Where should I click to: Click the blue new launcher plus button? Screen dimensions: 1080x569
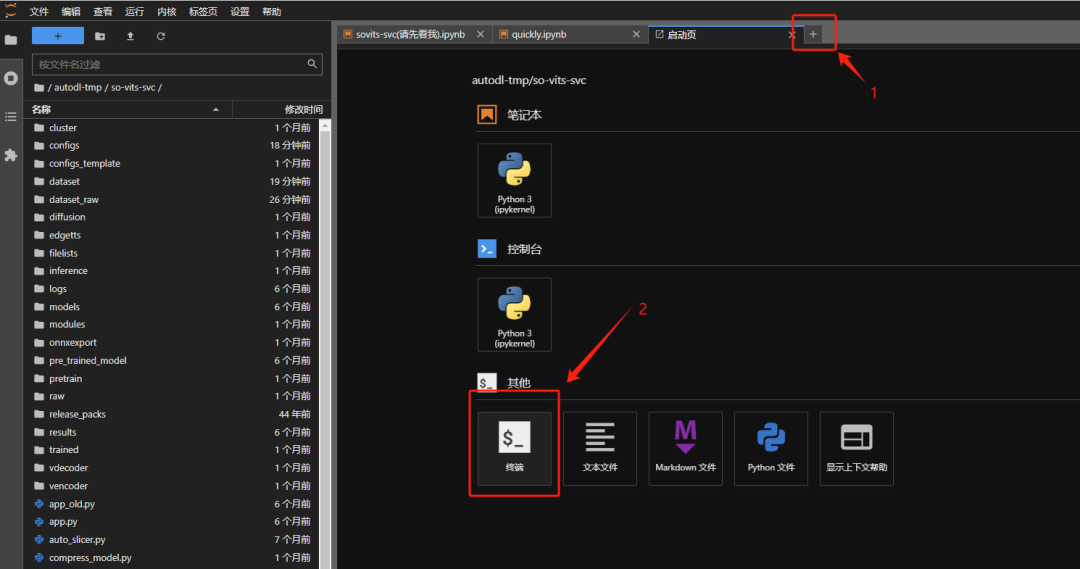pyautogui.click(x=58, y=36)
